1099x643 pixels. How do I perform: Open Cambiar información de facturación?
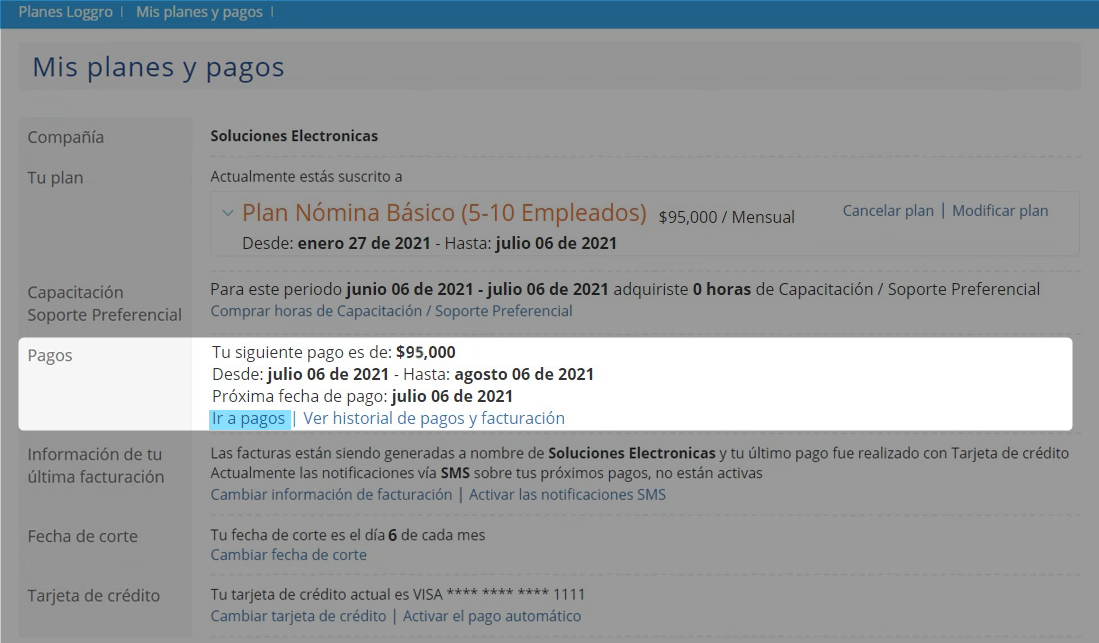pyautogui.click(x=331, y=495)
